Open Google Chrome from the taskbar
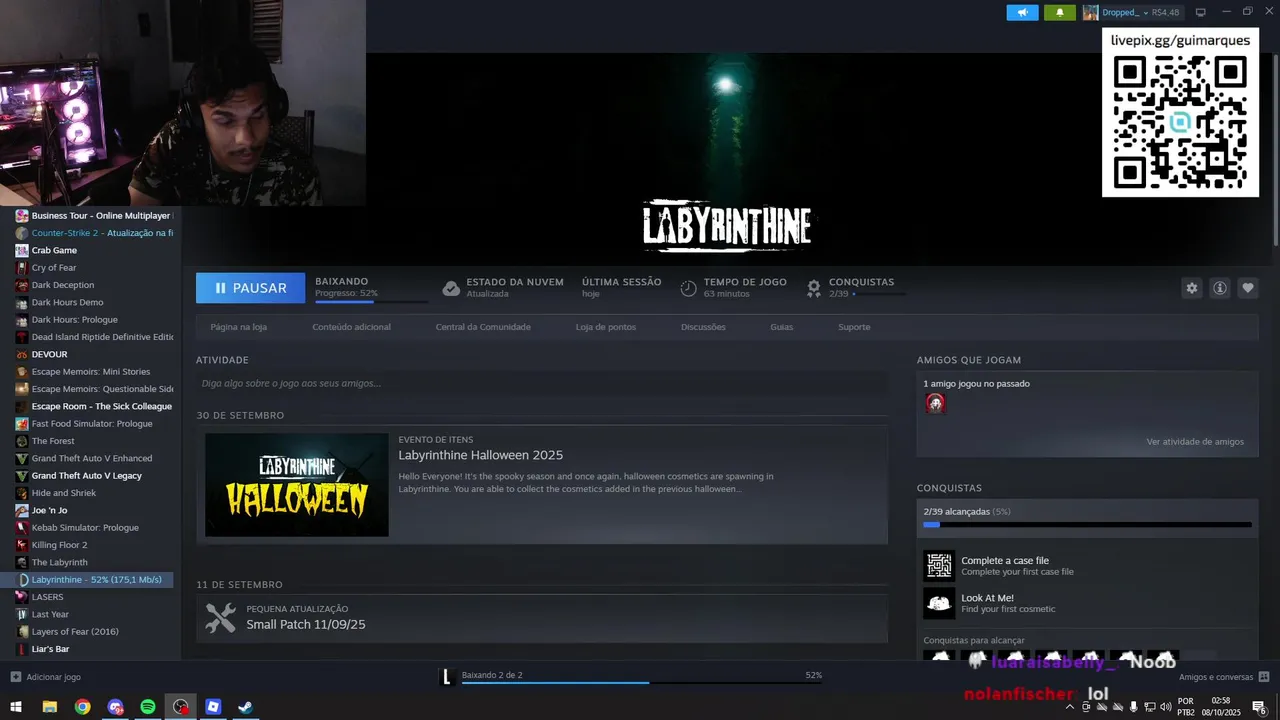The width and height of the screenshot is (1280, 720). pyautogui.click(x=82, y=707)
